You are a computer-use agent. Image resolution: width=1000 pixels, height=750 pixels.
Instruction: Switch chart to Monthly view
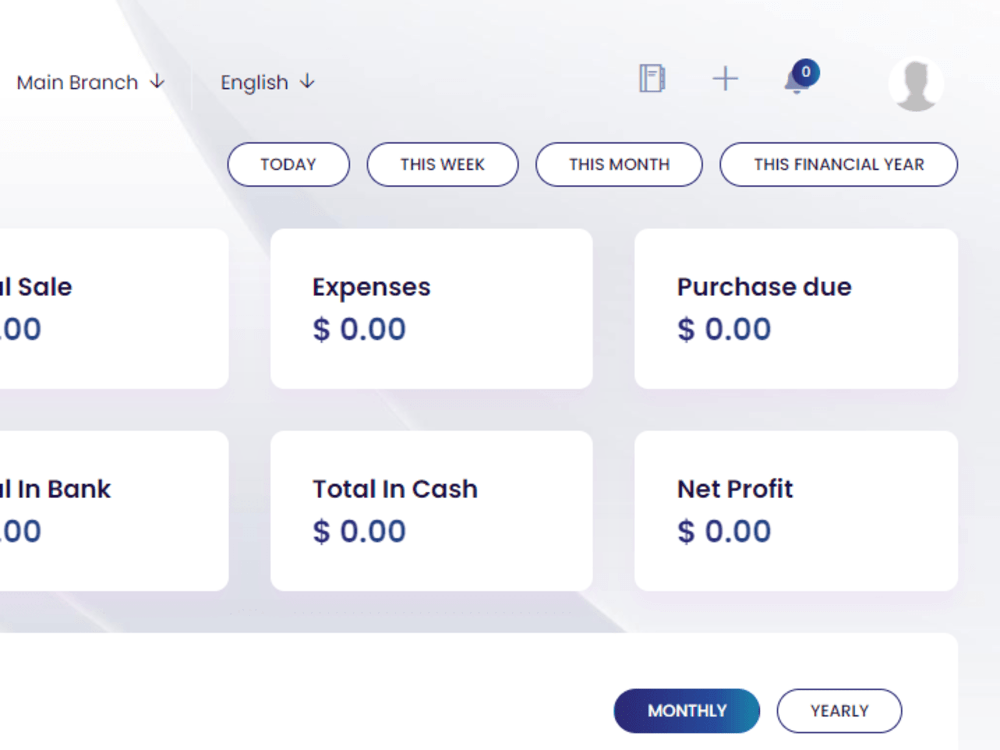point(687,710)
